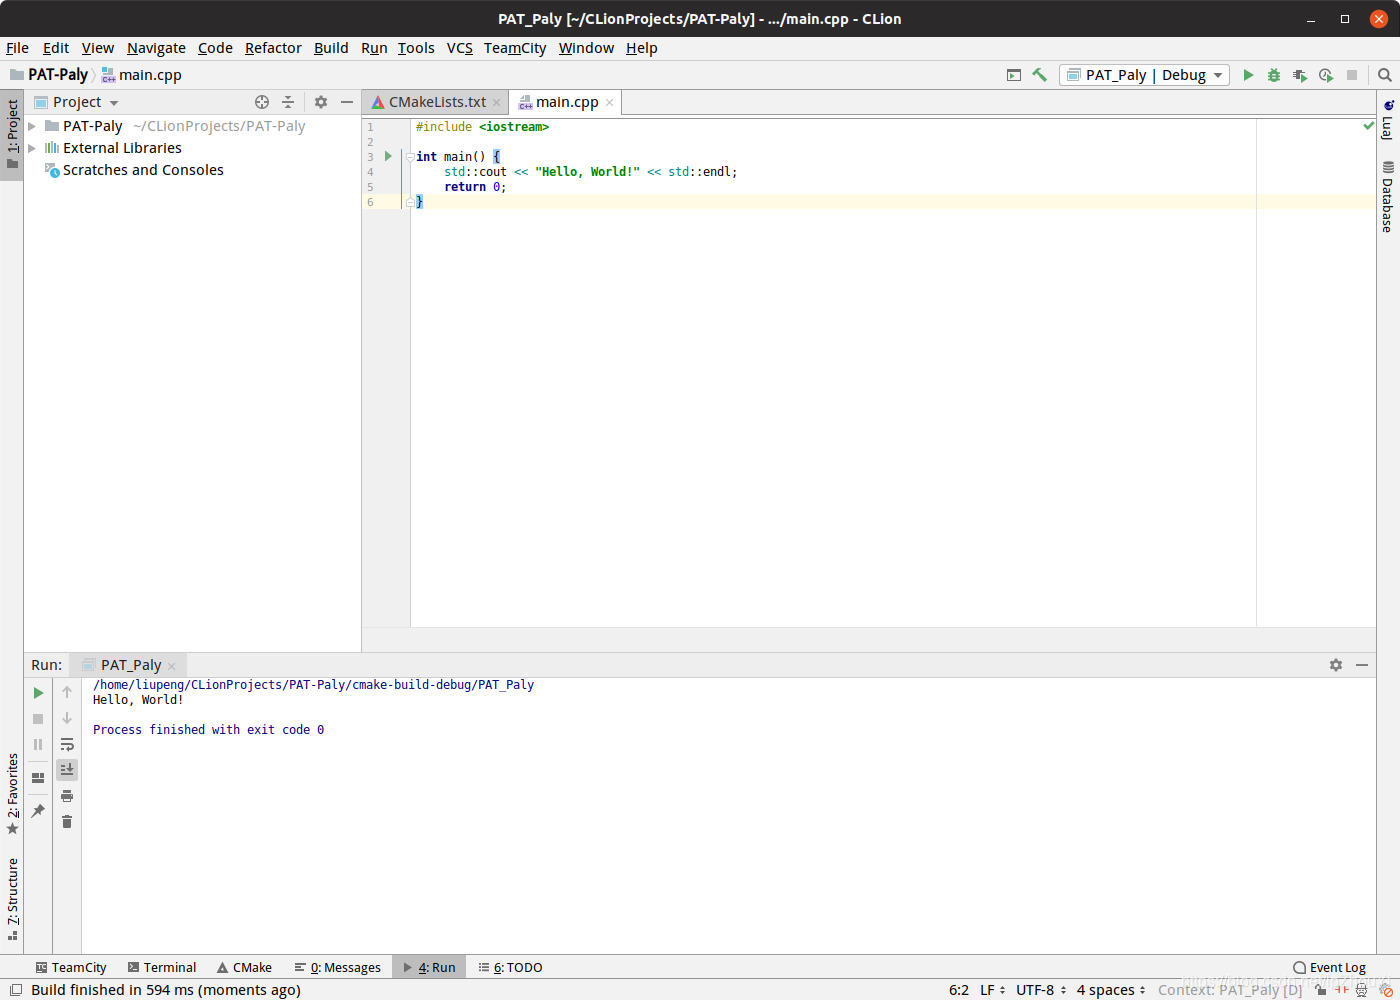Pause output in Run panel
This screenshot has height=1000, width=1400.
click(38, 745)
